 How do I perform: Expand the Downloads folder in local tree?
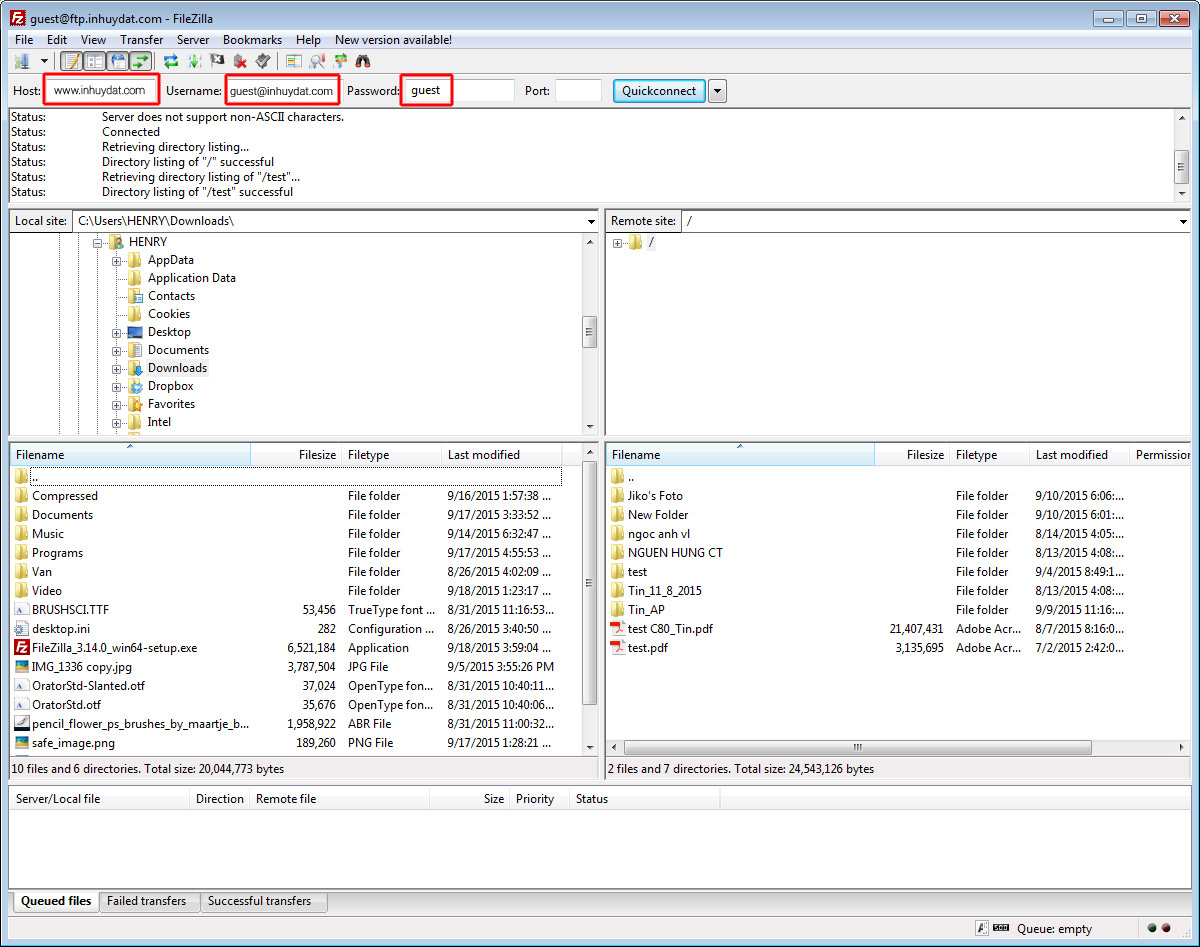(x=117, y=368)
